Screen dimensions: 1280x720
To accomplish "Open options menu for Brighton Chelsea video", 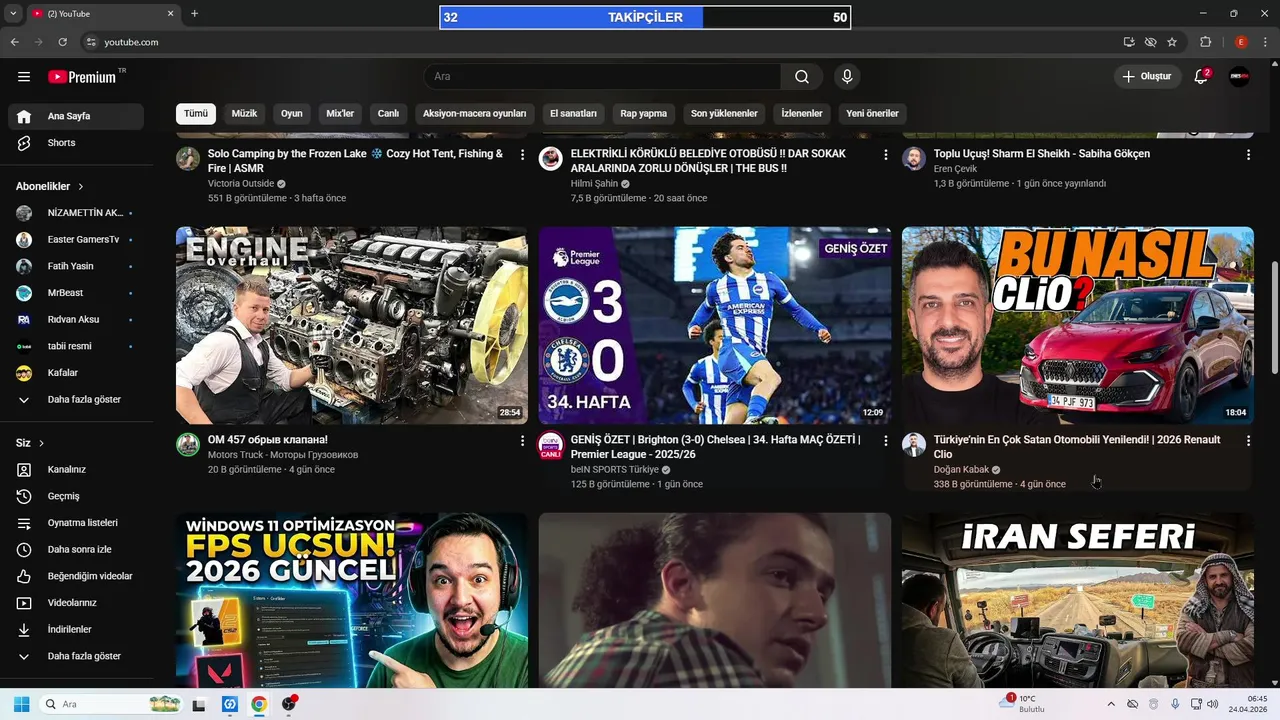I will 885,441.
